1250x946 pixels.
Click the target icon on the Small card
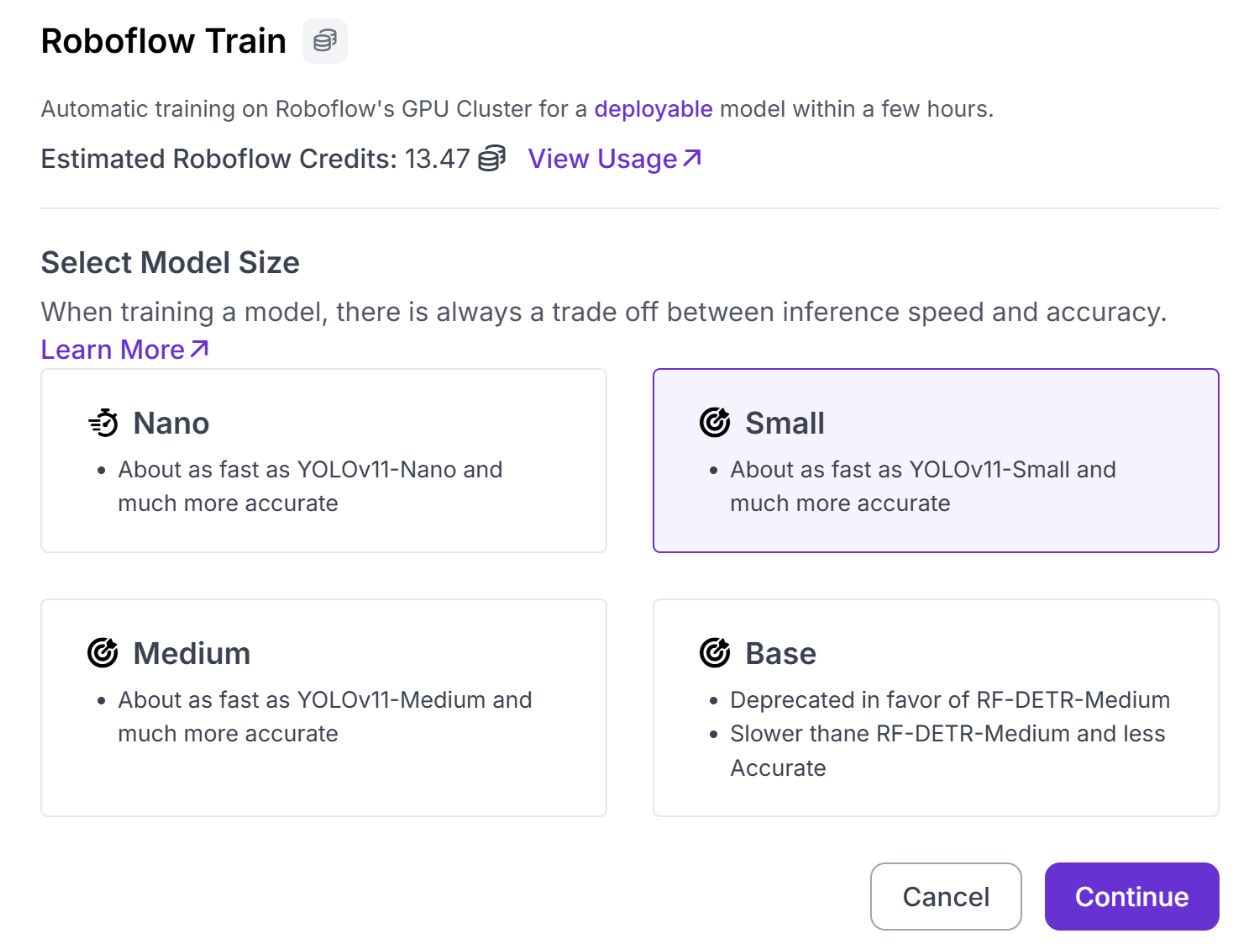715,423
